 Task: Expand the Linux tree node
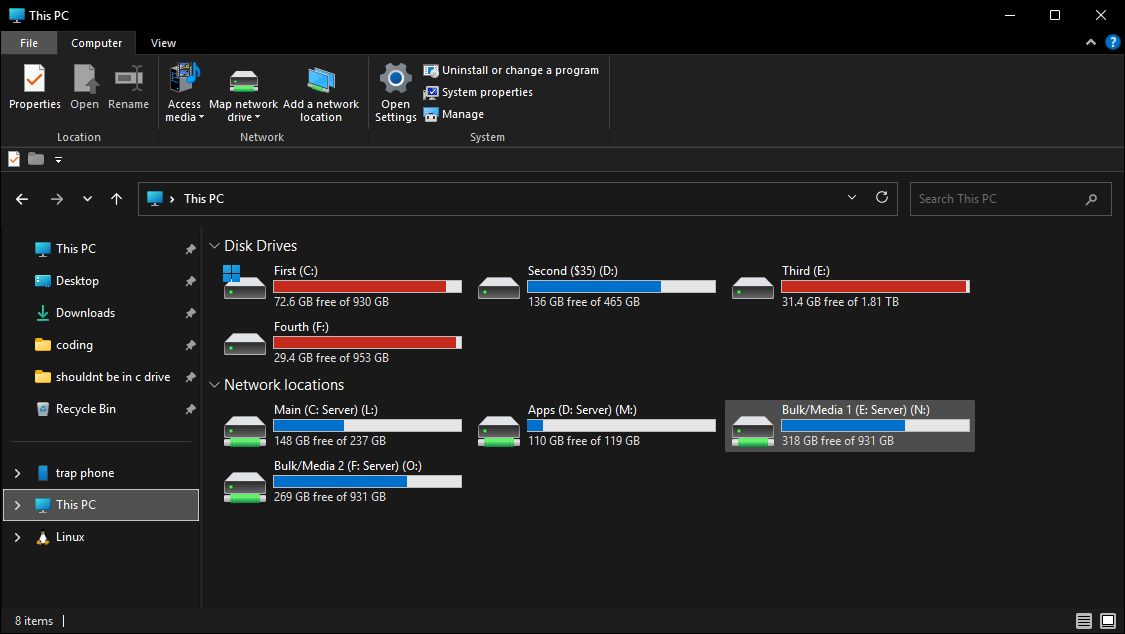(x=18, y=537)
